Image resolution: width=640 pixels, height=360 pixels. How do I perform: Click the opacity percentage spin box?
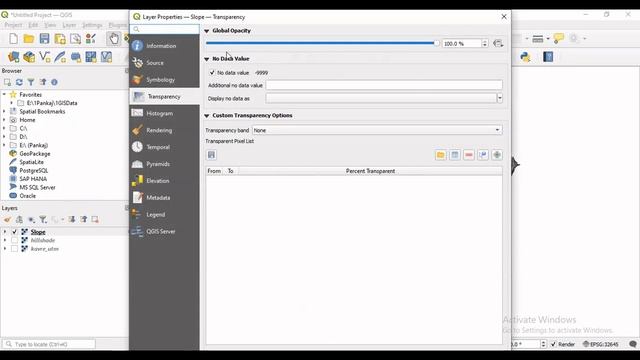465,43
